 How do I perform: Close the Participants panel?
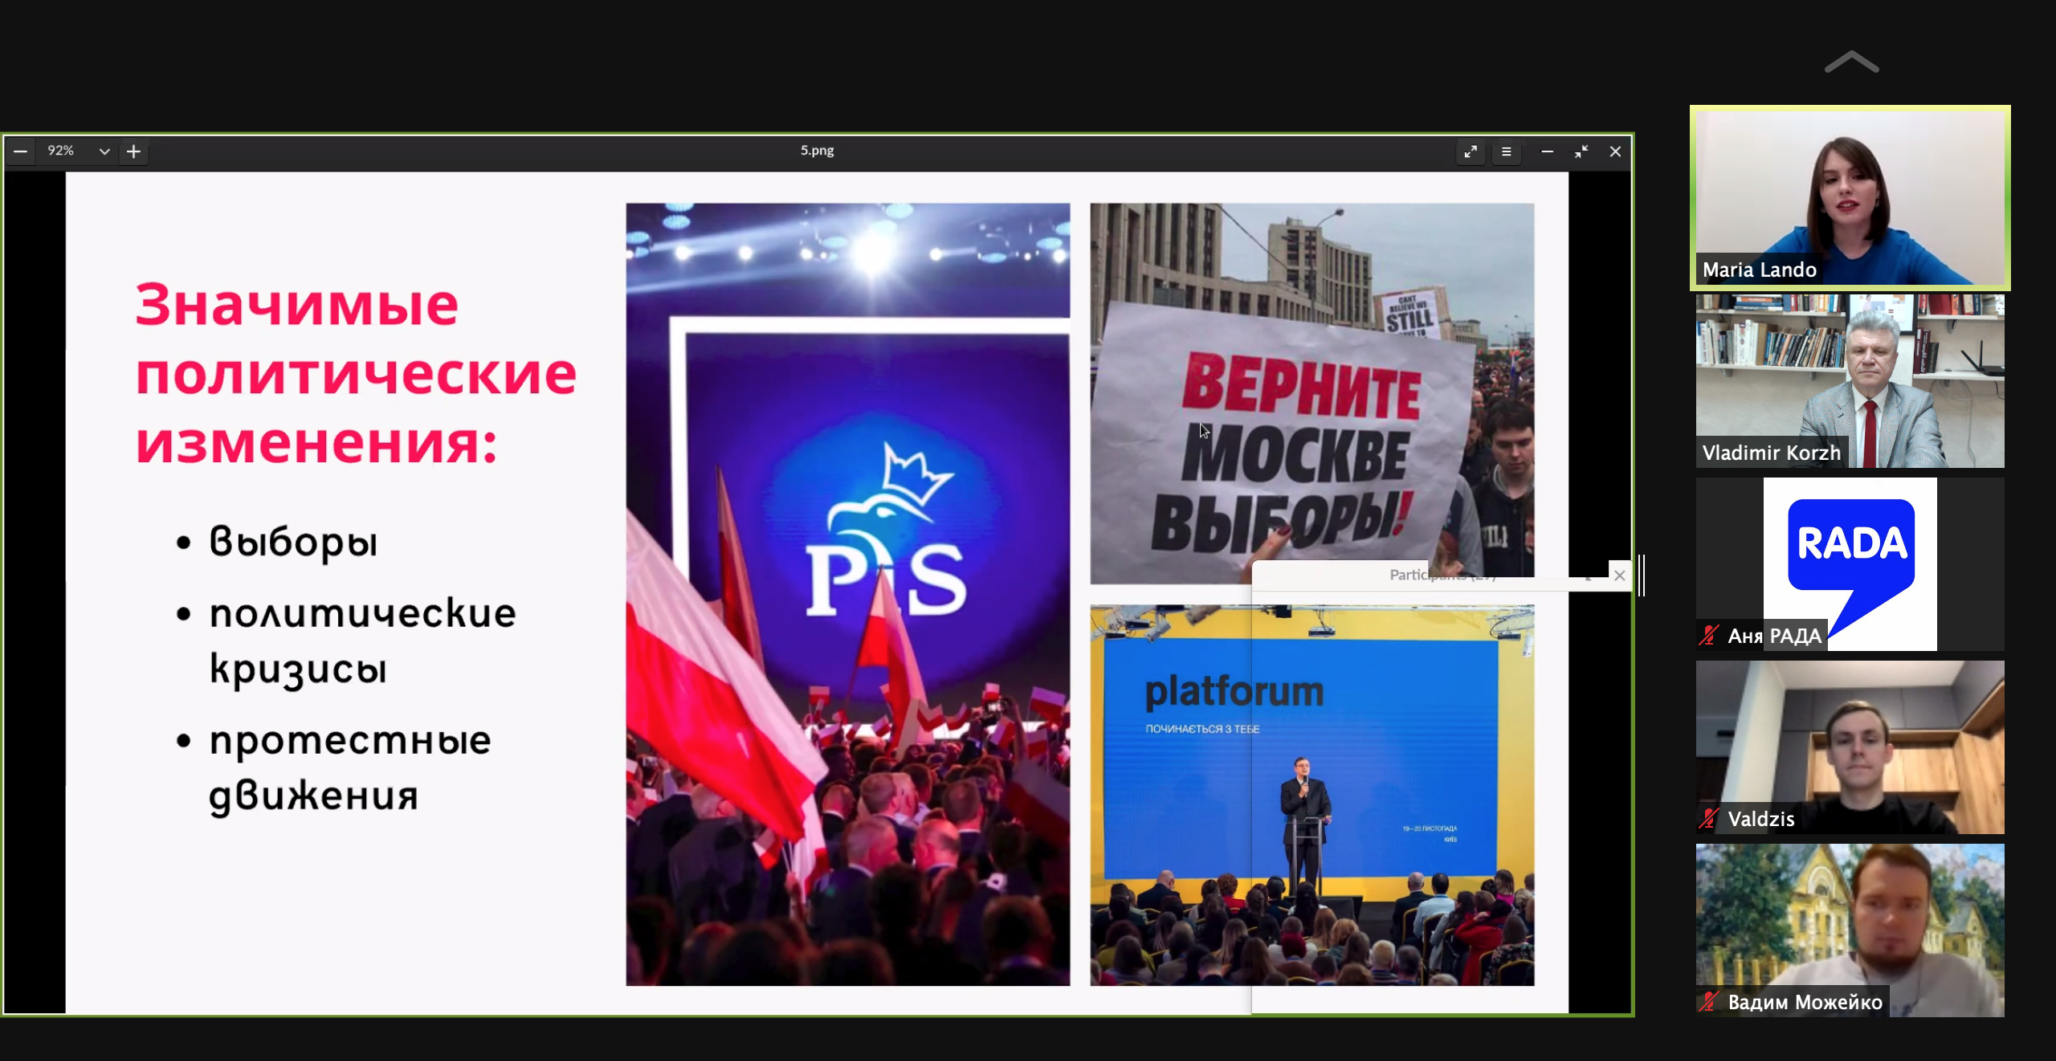point(1619,575)
